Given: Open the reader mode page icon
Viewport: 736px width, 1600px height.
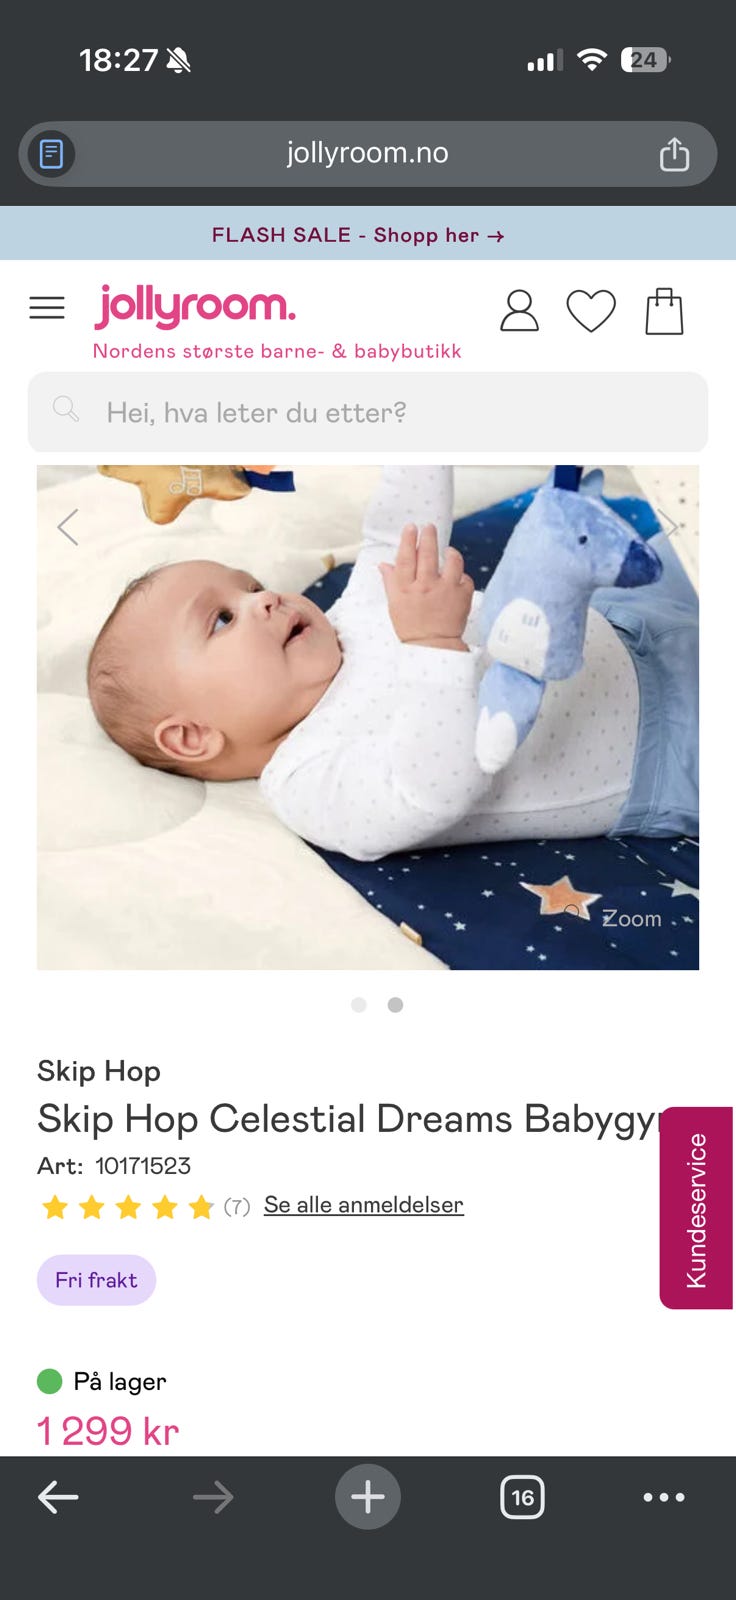Looking at the screenshot, I should [51, 154].
